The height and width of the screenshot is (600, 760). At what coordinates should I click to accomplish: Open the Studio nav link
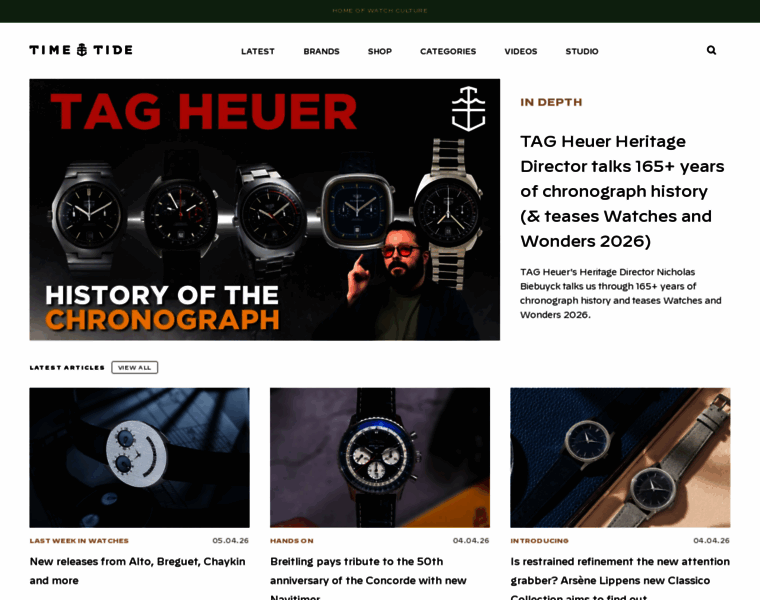point(582,51)
